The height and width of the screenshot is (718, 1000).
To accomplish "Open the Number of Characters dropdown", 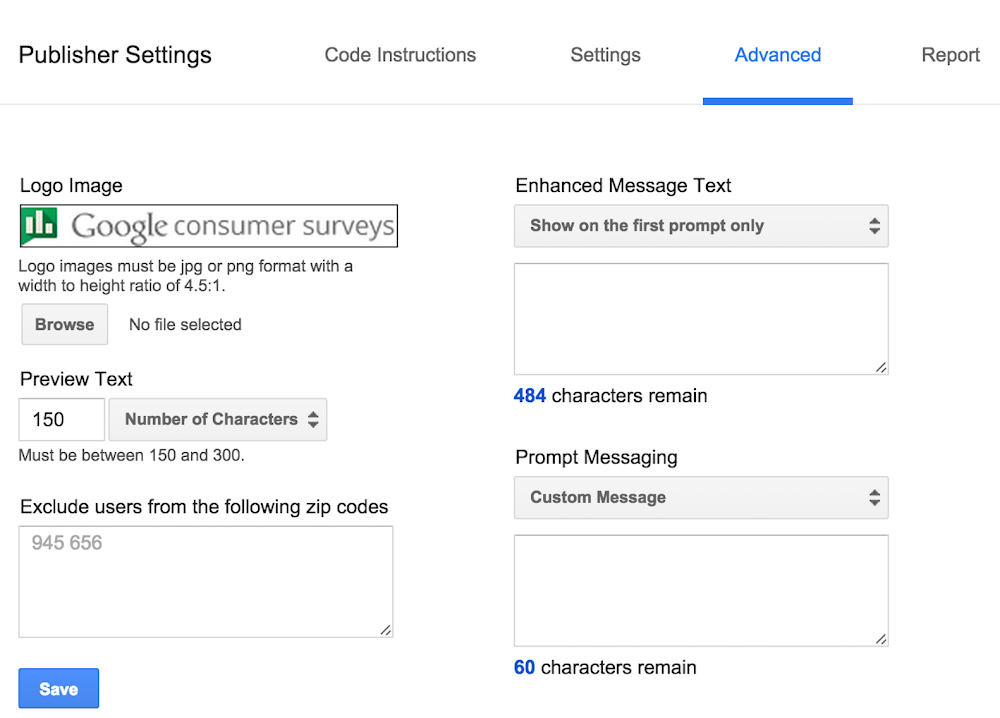I will 218,420.
